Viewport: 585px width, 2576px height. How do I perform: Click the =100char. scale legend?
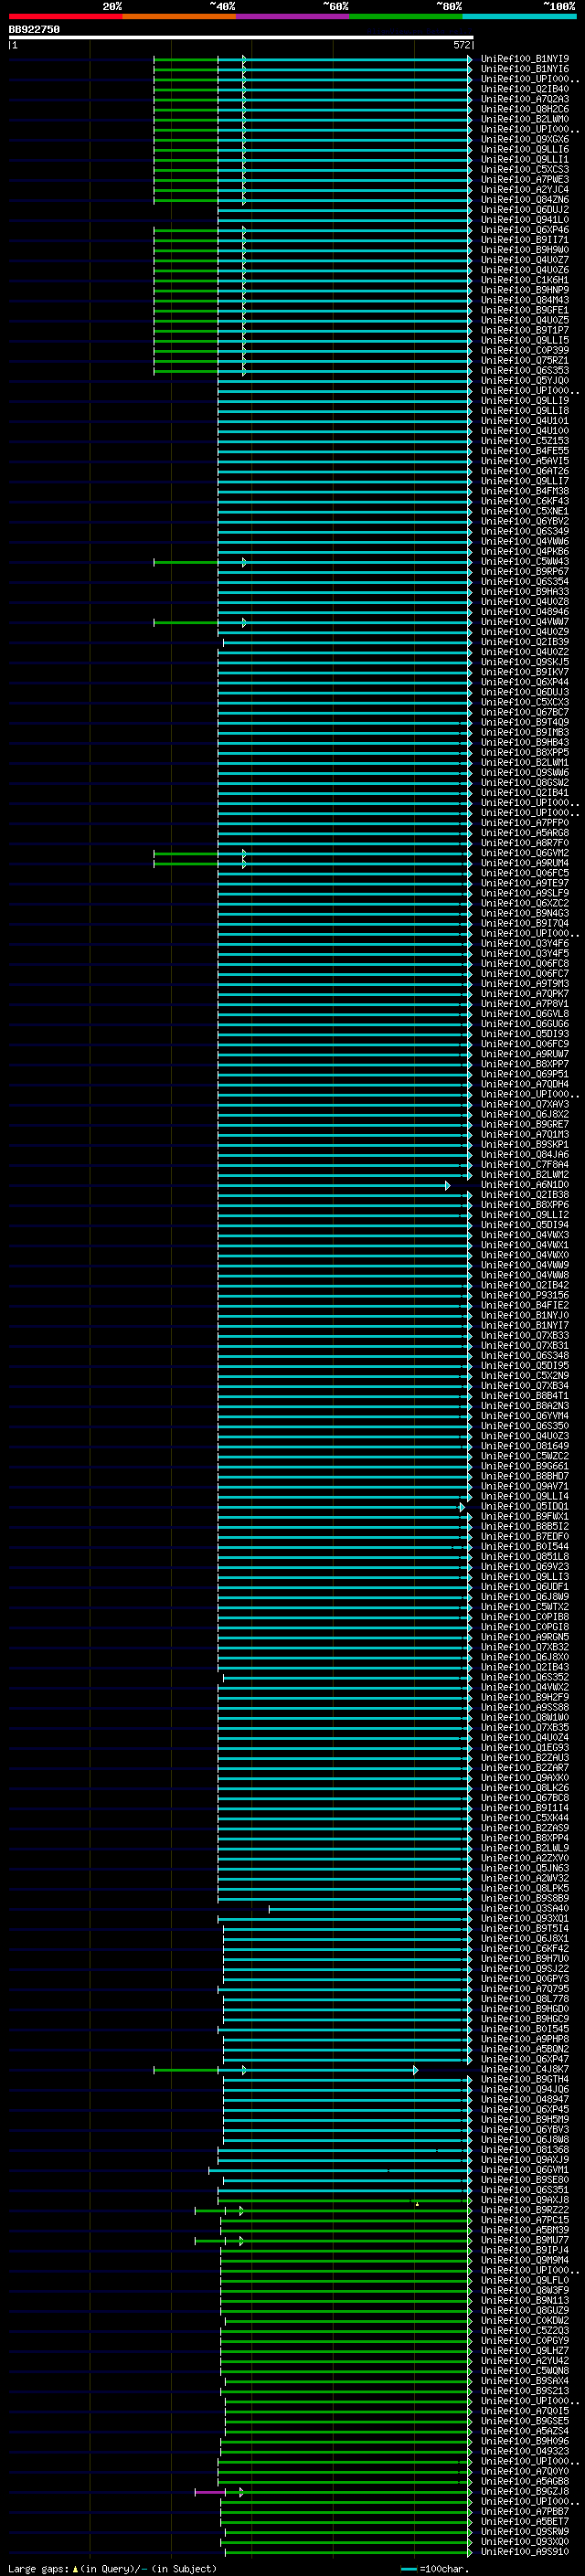coord(436,2568)
